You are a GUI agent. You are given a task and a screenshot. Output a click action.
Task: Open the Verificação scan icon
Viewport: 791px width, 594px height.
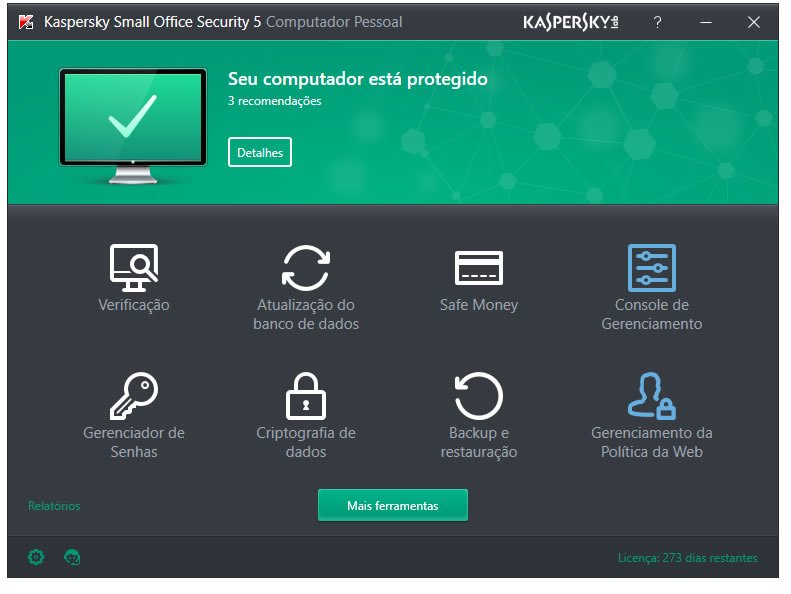click(x=134, y=267)
